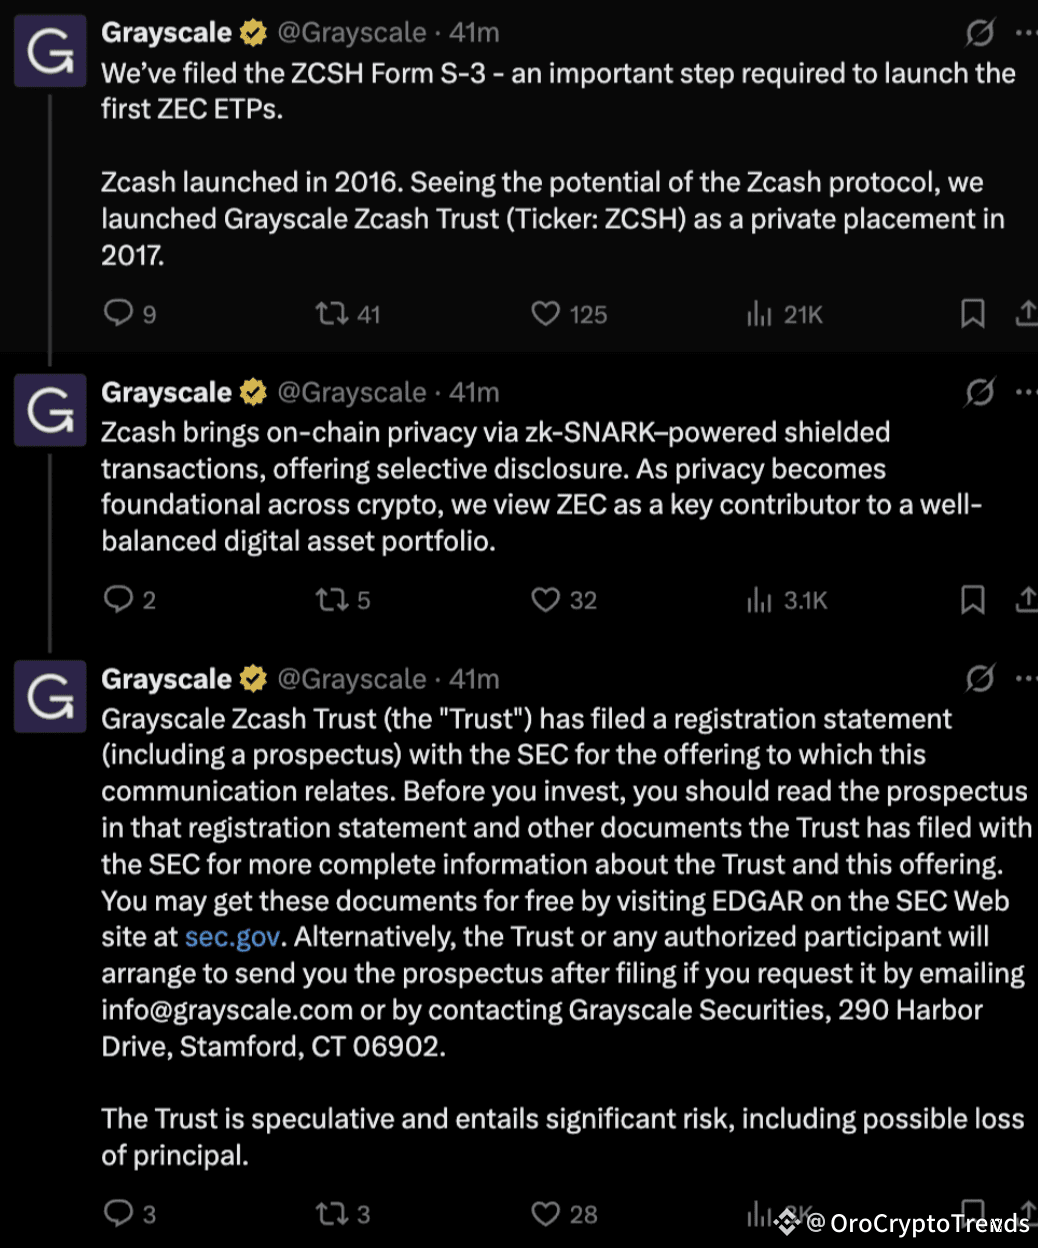Open the sec.gov link
Image resolution: width=1038 pixels, height=1248 pixels.
pyautogui.click(x=232, y=938)
